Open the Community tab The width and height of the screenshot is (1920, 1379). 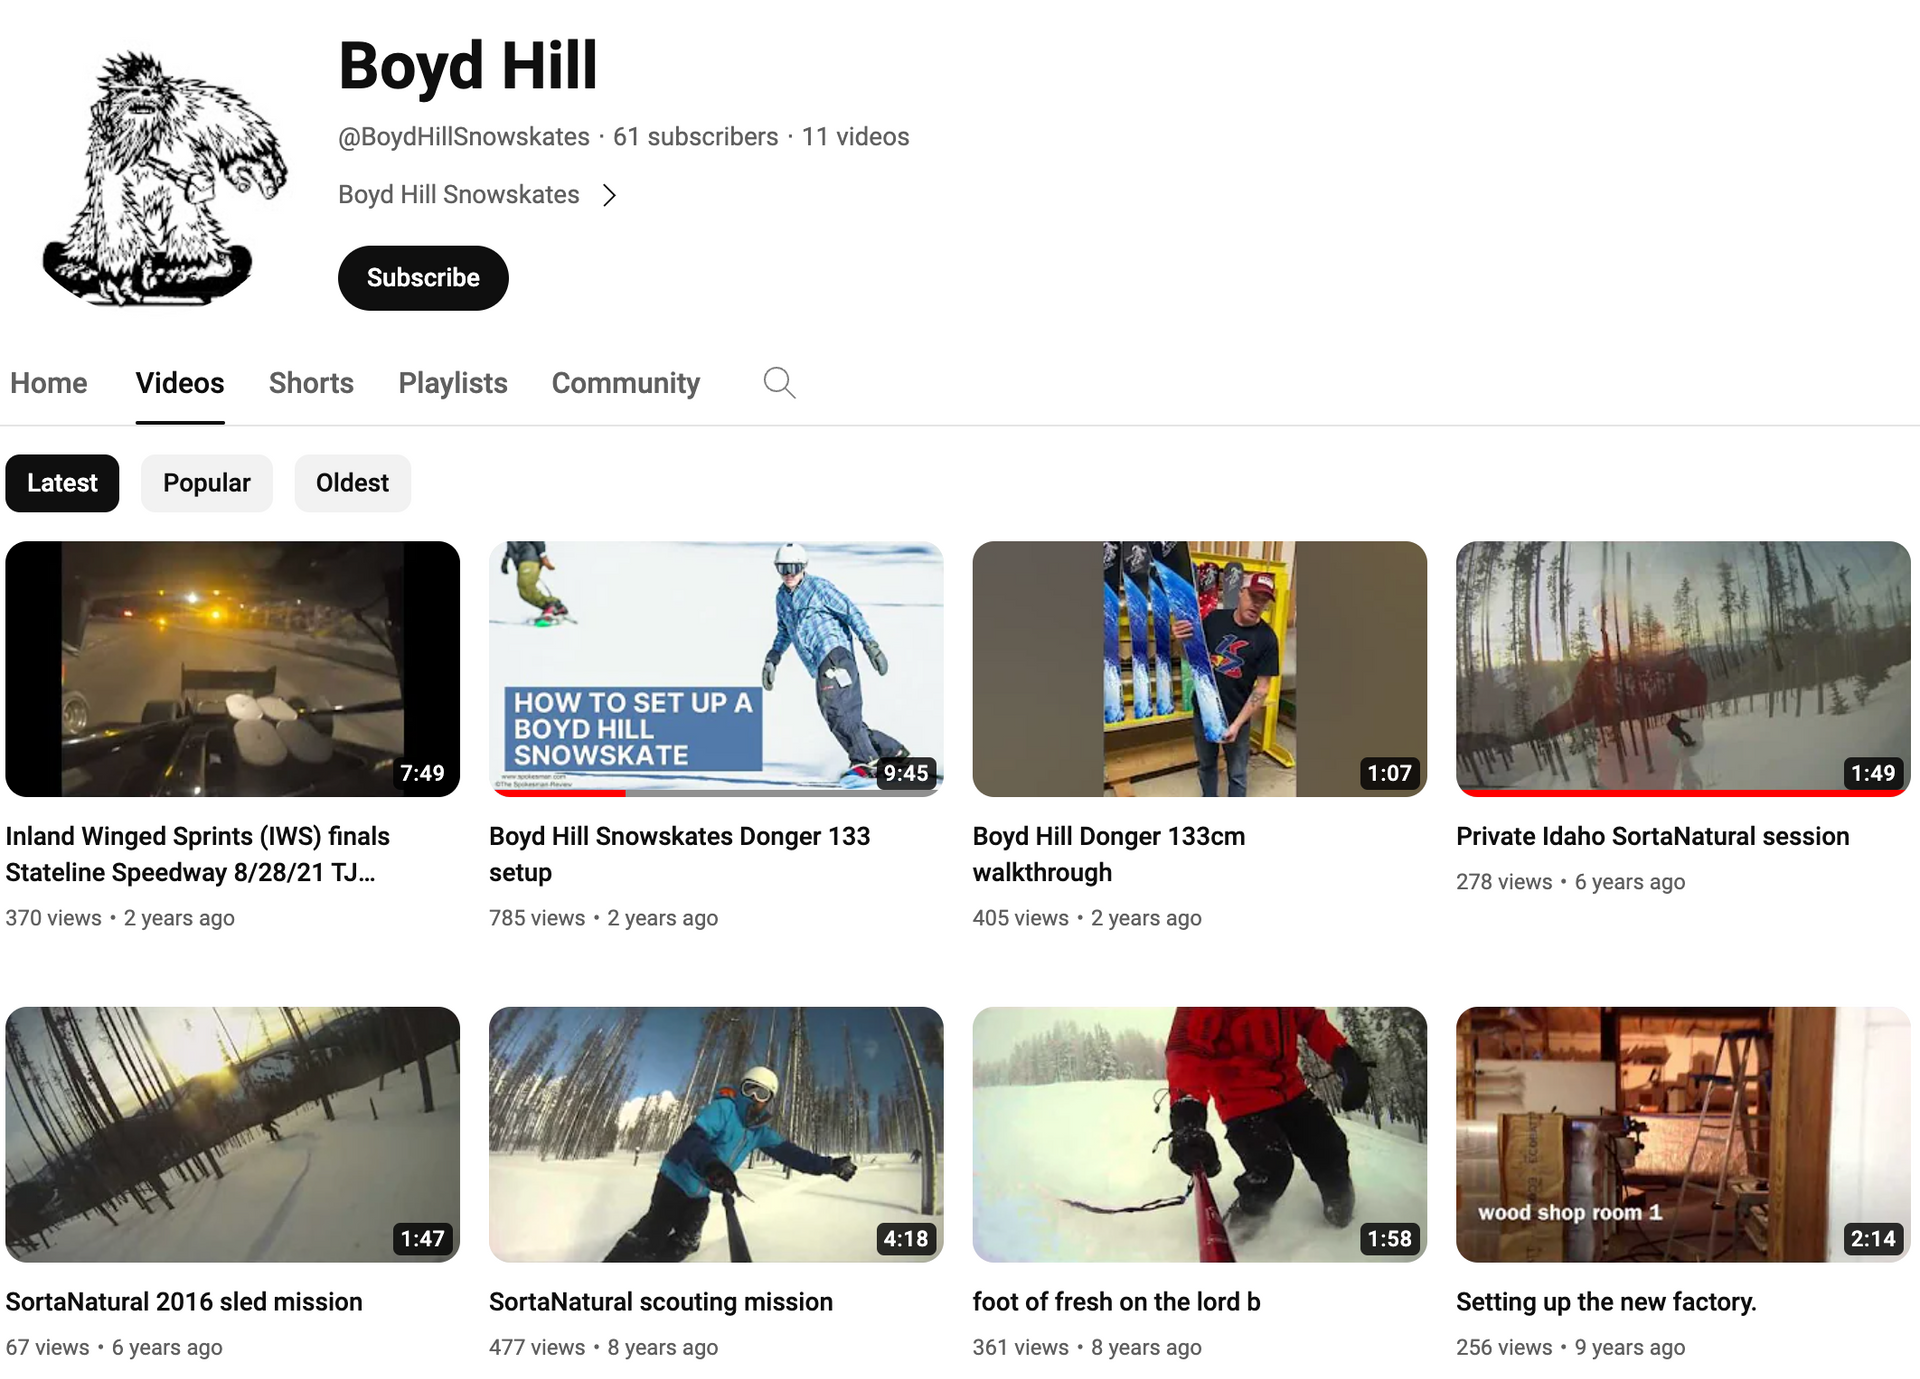point(626,383)
